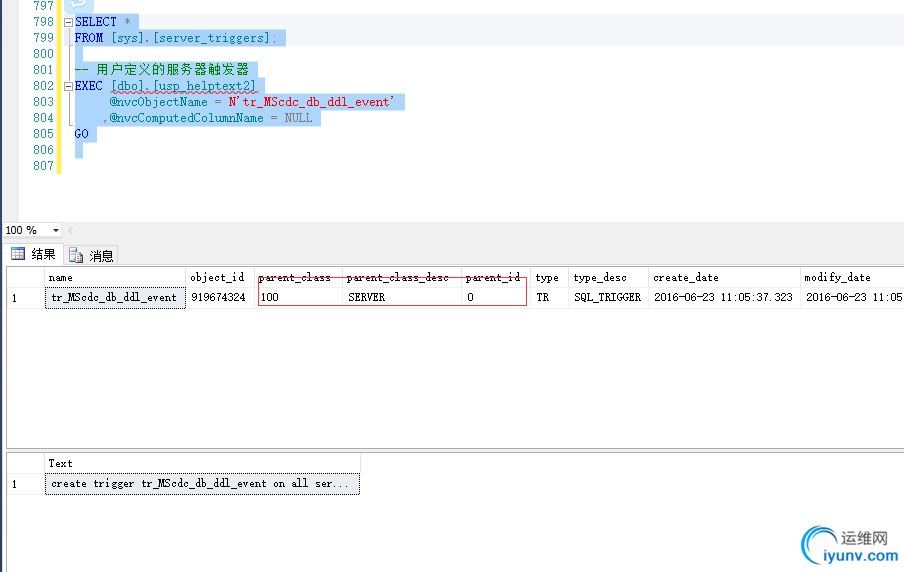Select the SQL_TRIGGER type_desc cell
Image resolution: width=904 pixels, height=572 pixels.
pos(608,298)
